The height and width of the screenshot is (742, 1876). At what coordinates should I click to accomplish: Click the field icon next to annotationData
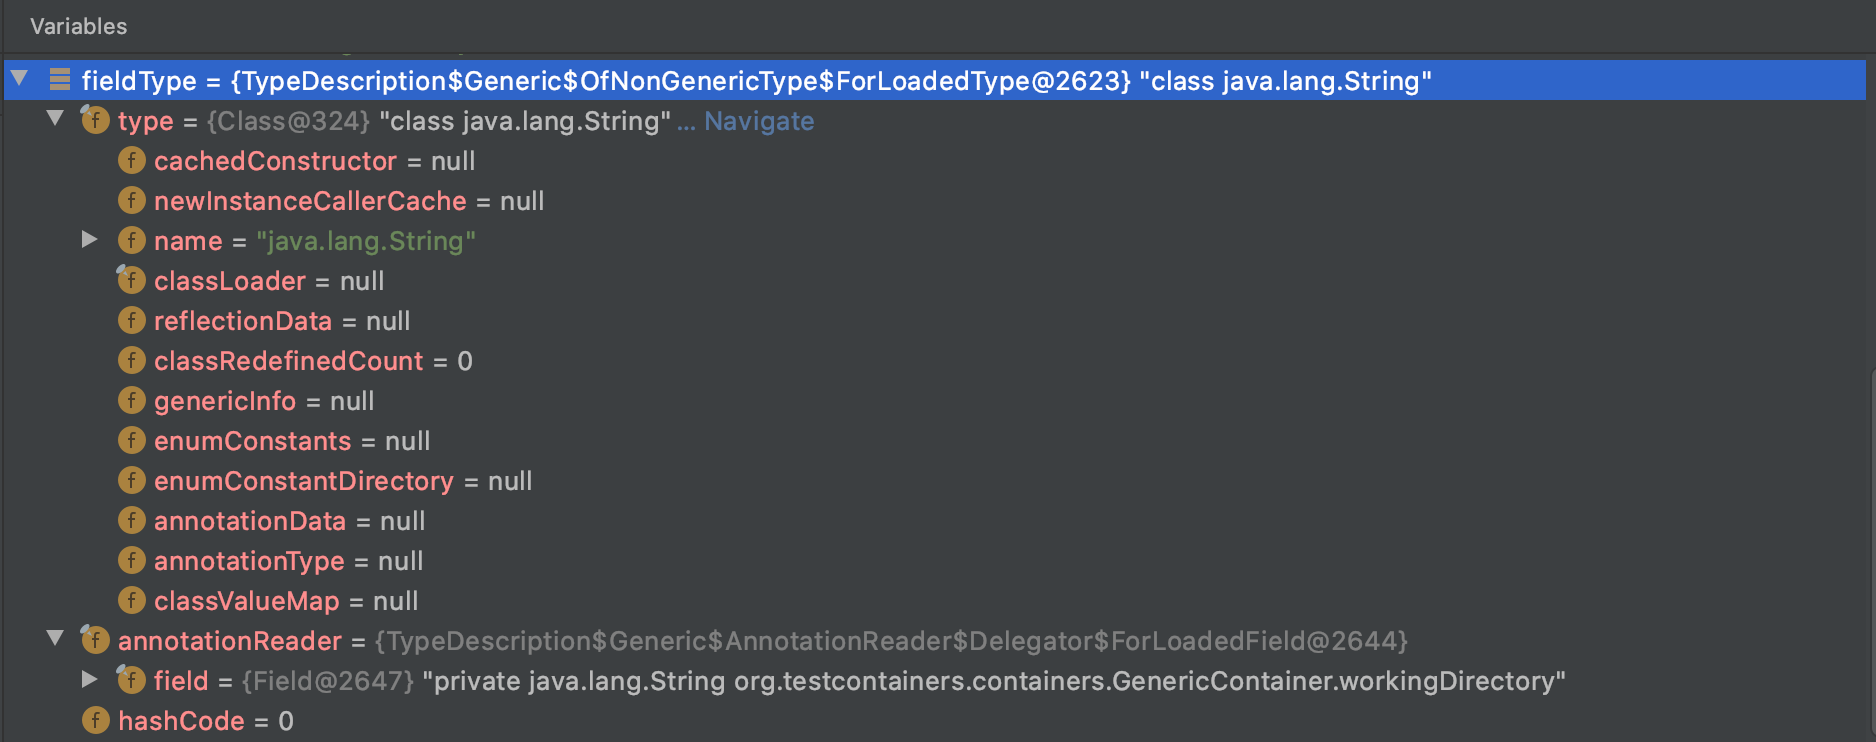click(x=131, y=520)
